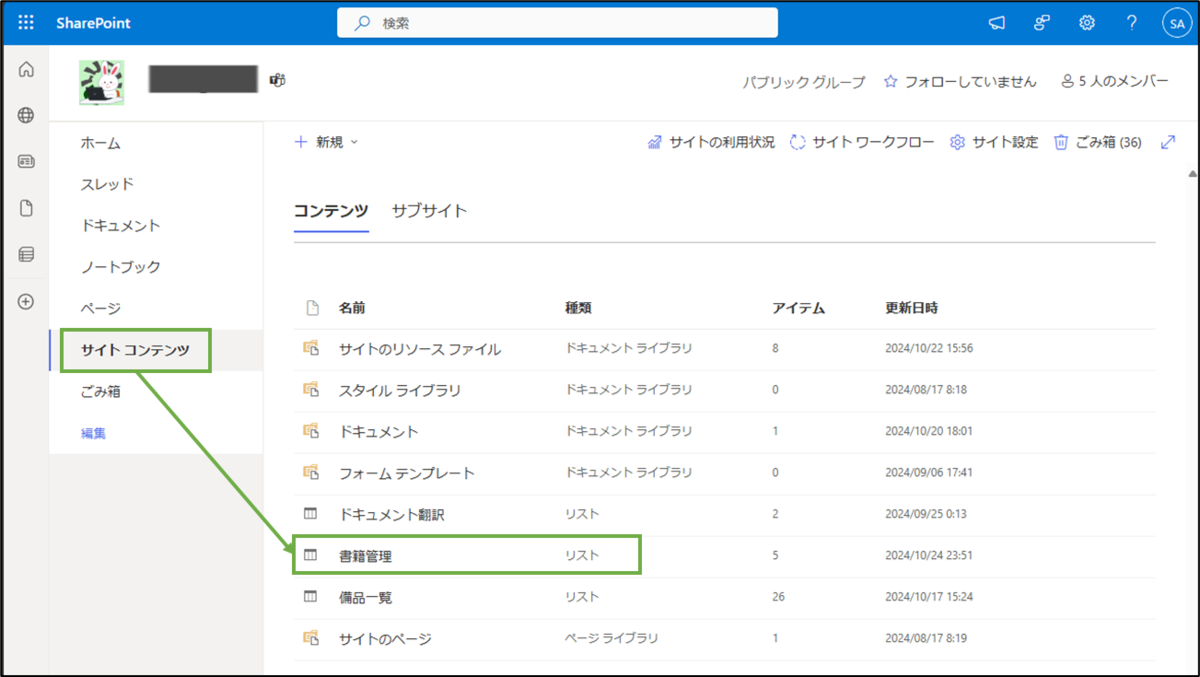Click into the 検索 search box
Screen dimensions: 1200x677
click(x=557, y=23)
